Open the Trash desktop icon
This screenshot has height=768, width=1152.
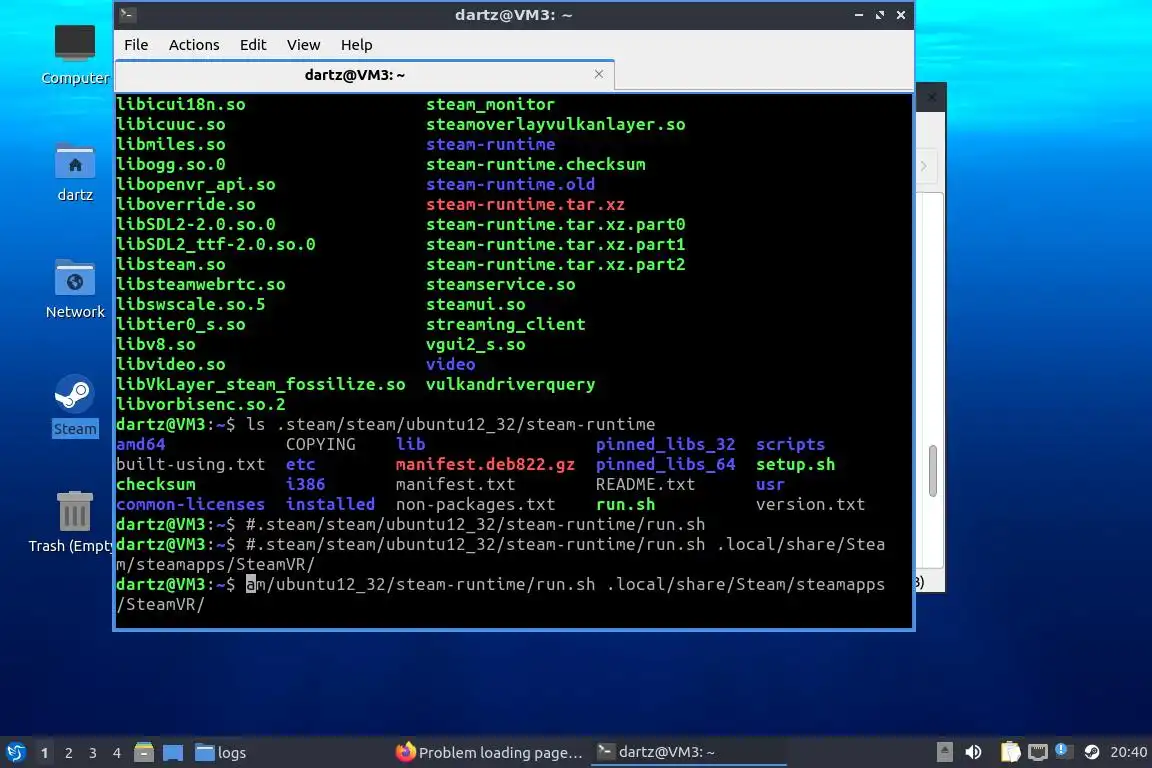click(x=75, y=522)
